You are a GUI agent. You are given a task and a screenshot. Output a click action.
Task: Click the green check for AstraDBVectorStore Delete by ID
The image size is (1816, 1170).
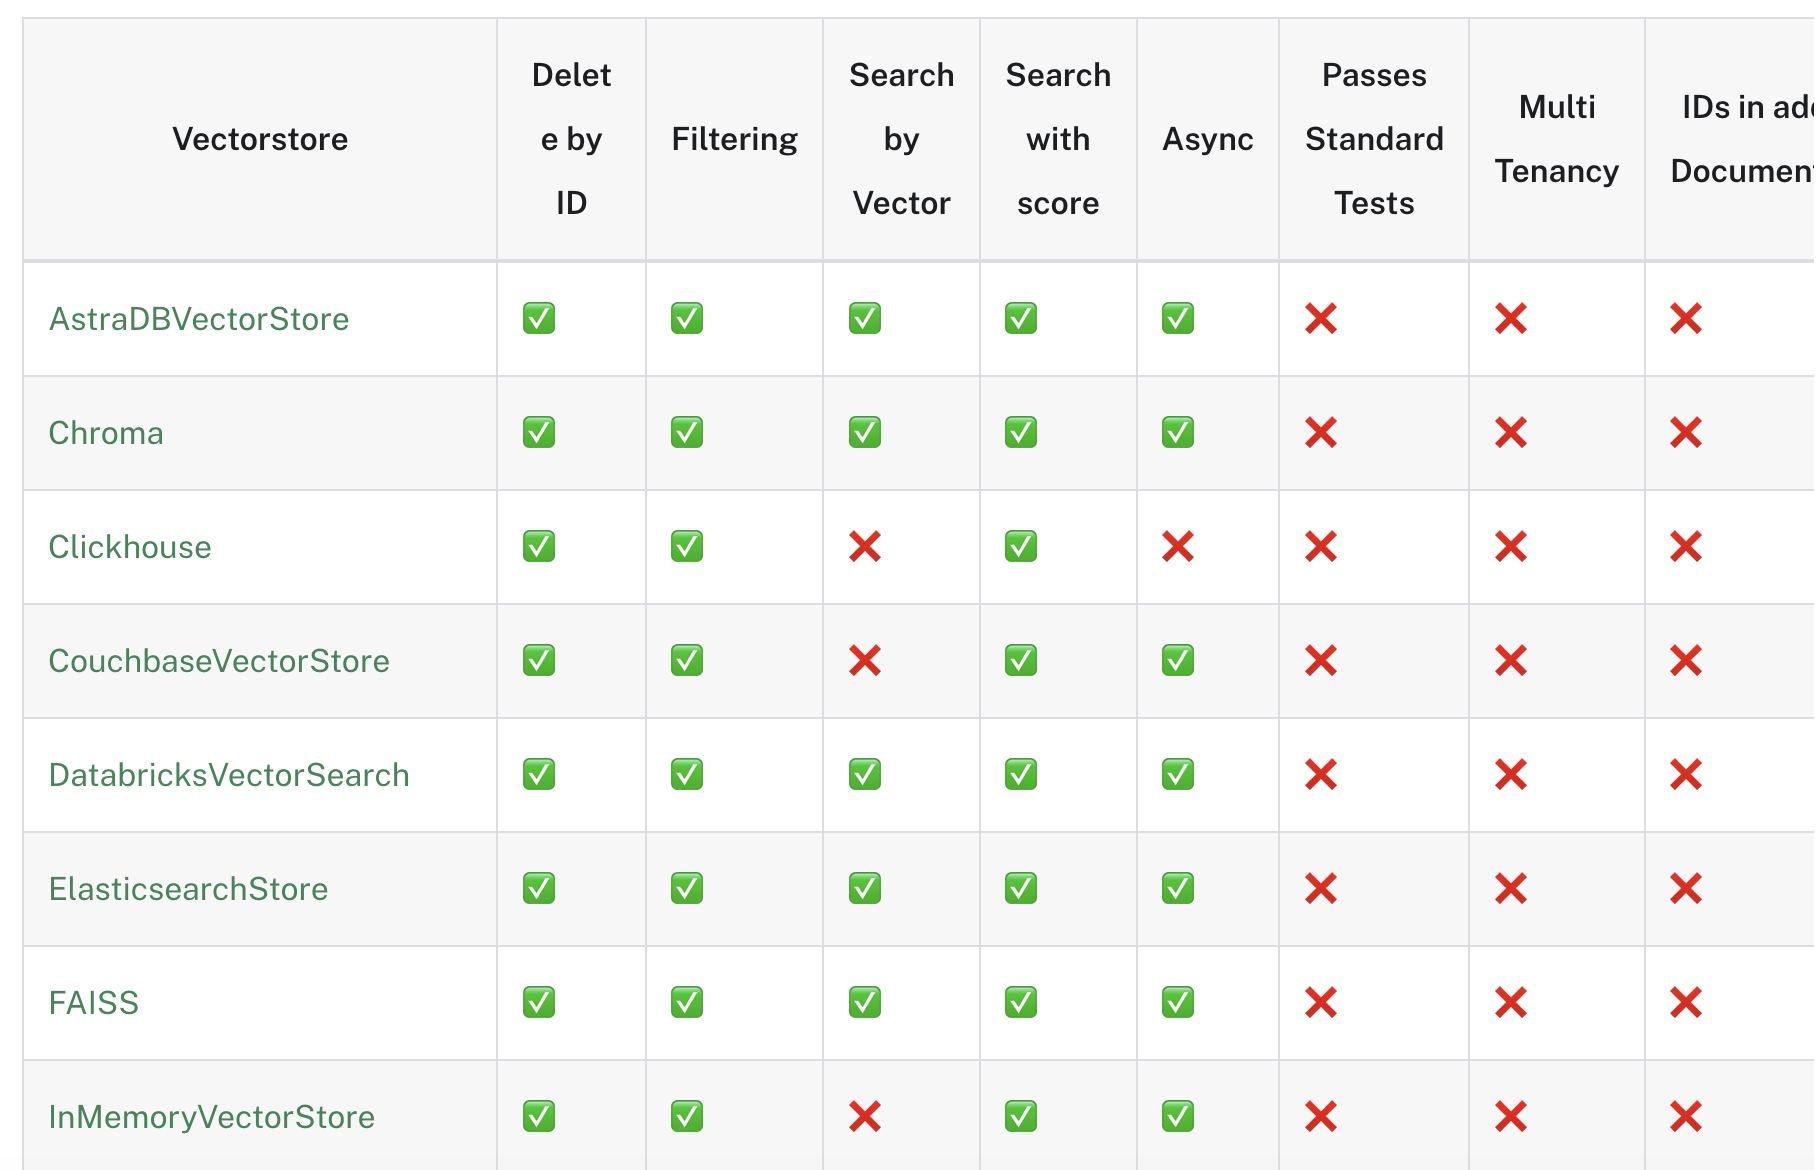click(x=539, y=319)
